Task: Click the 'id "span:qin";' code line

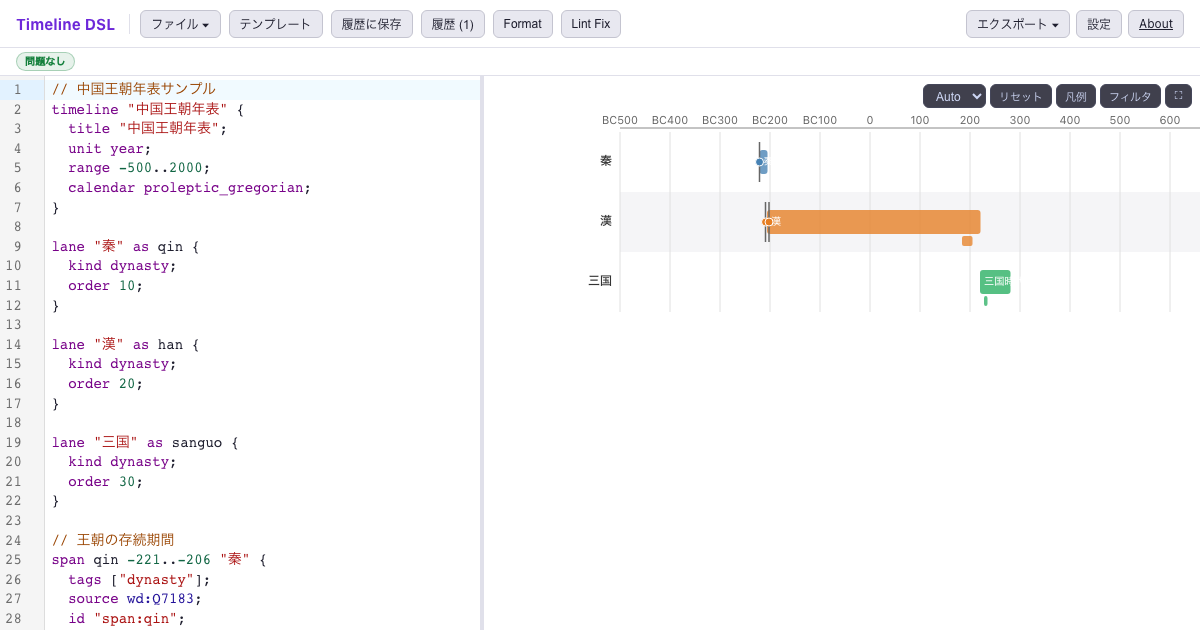Action: (127, 618)
